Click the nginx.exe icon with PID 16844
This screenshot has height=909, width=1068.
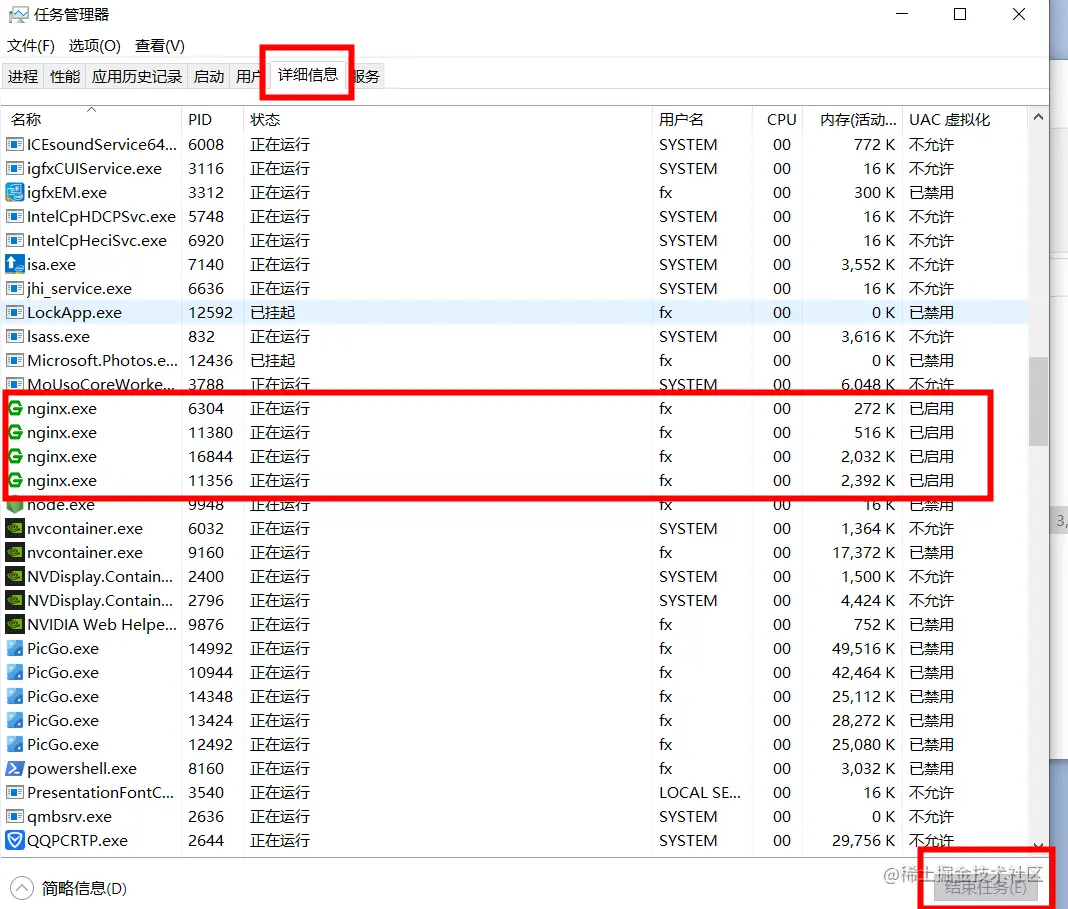16,456
